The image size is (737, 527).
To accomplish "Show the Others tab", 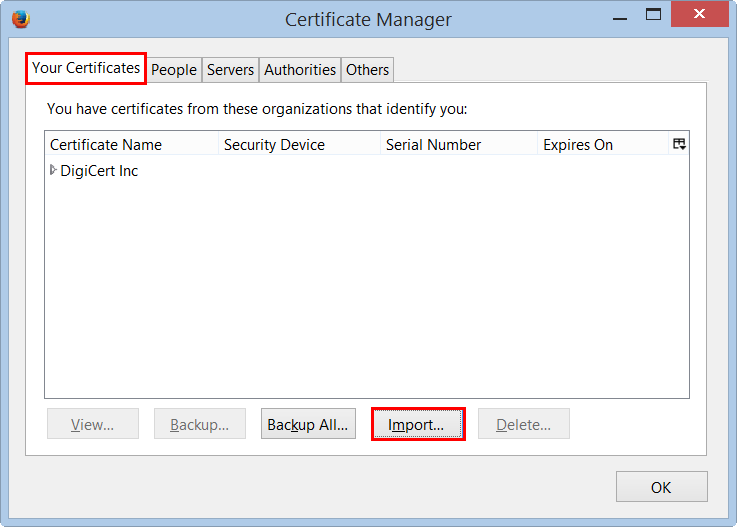I will pyautogui.click(x=367, y=70).
